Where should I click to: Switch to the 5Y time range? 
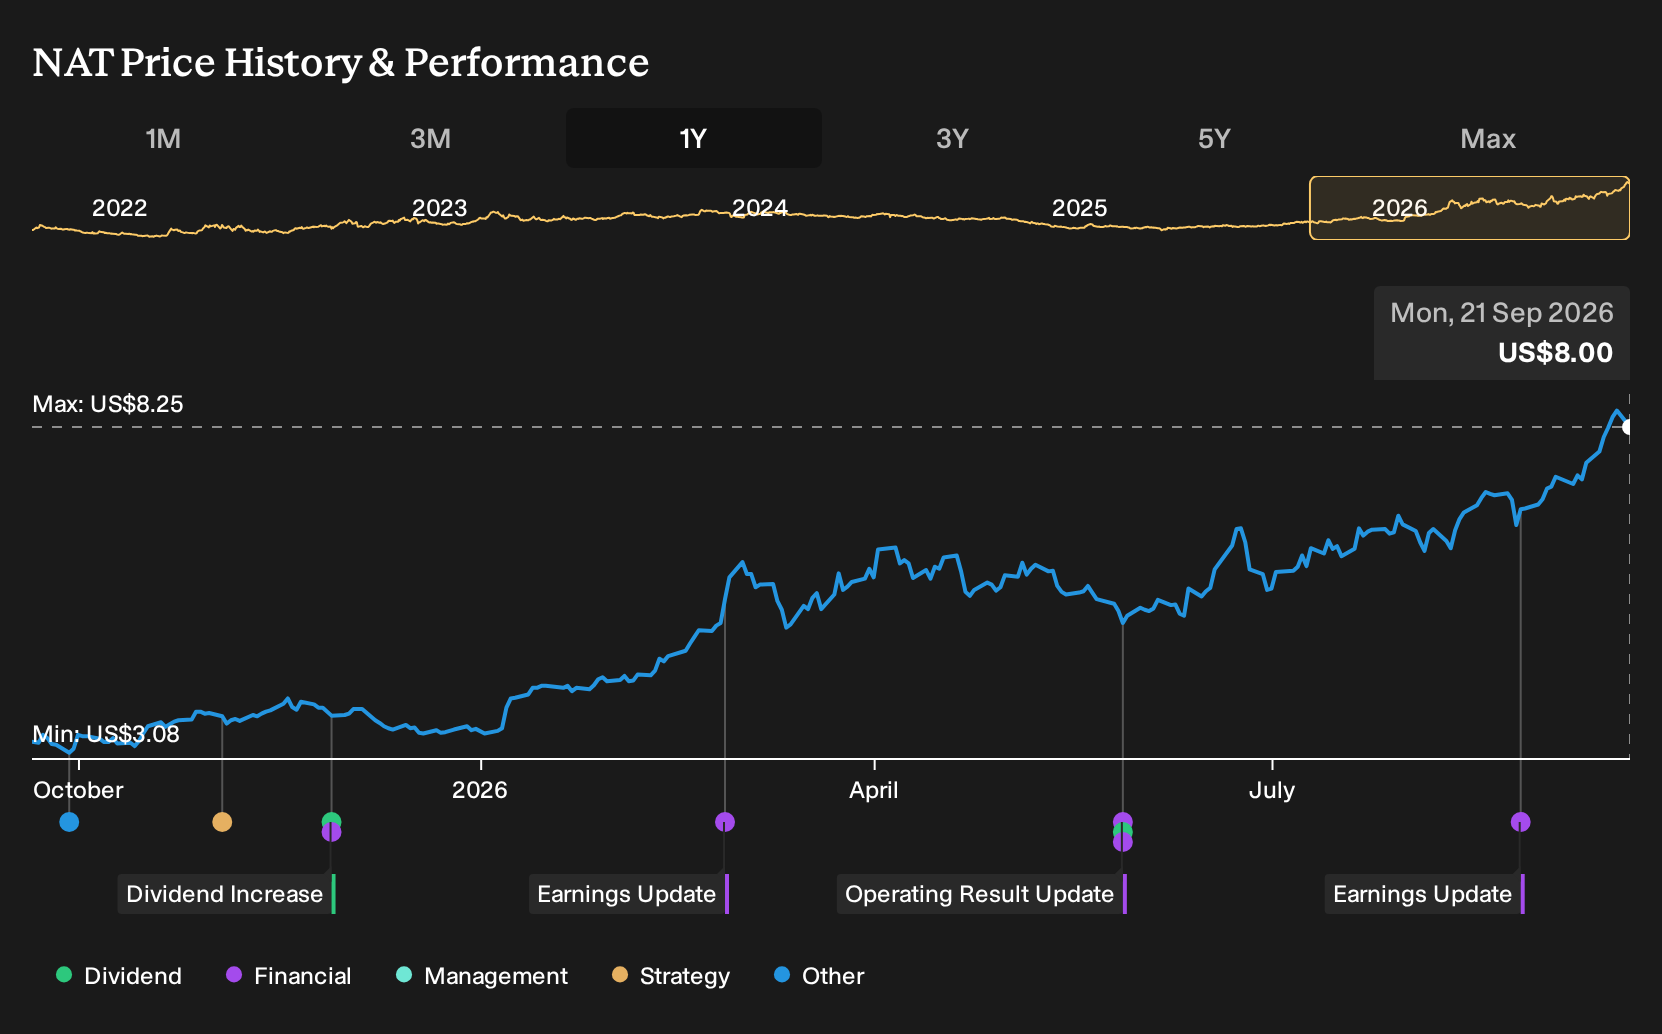point(1214,139)
